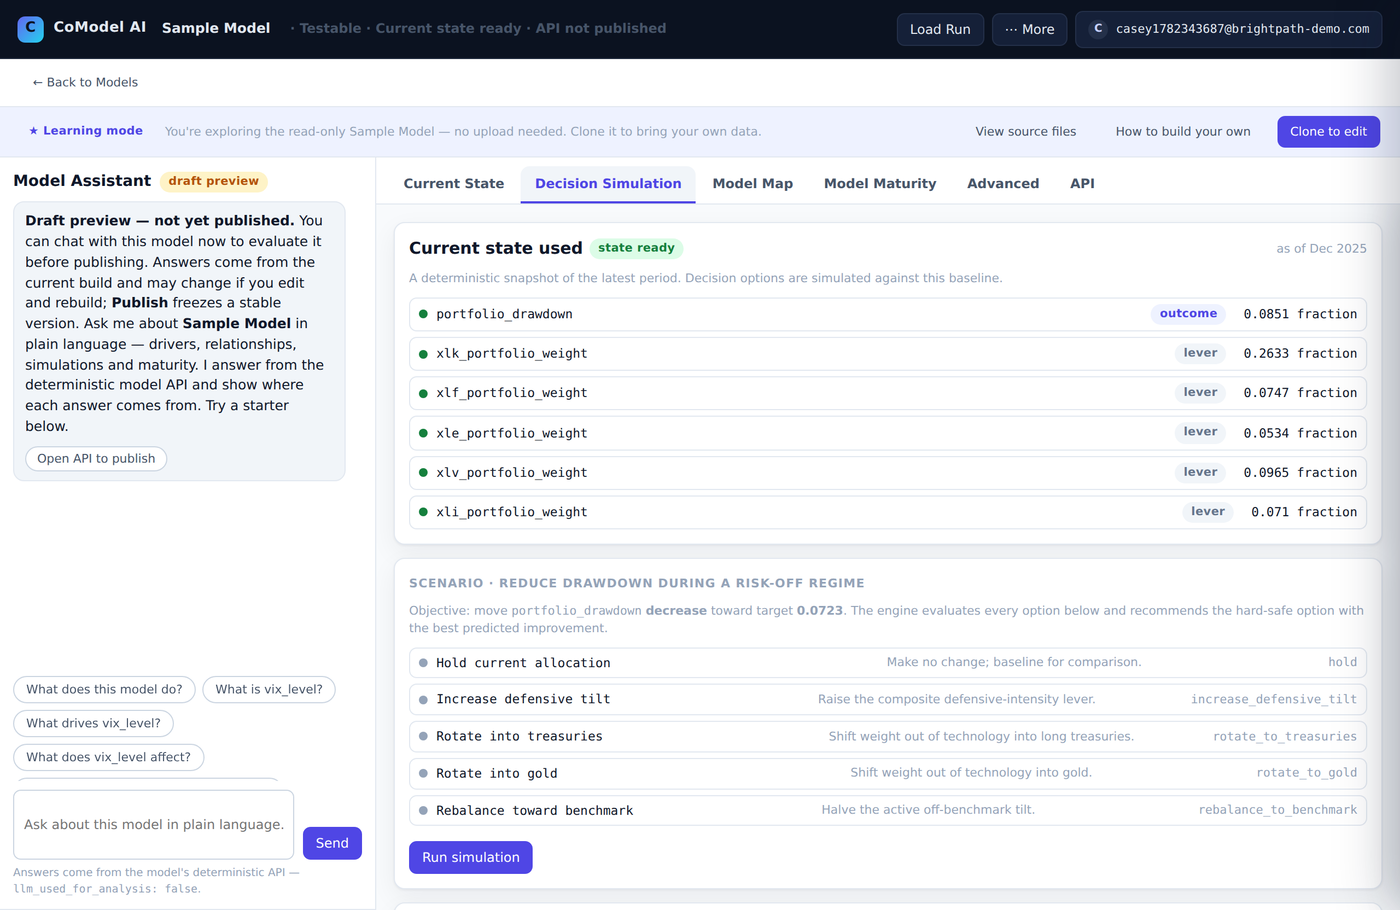Focus the Ask about this model input
Screen dimensions: 1400x910
(153, 825)
